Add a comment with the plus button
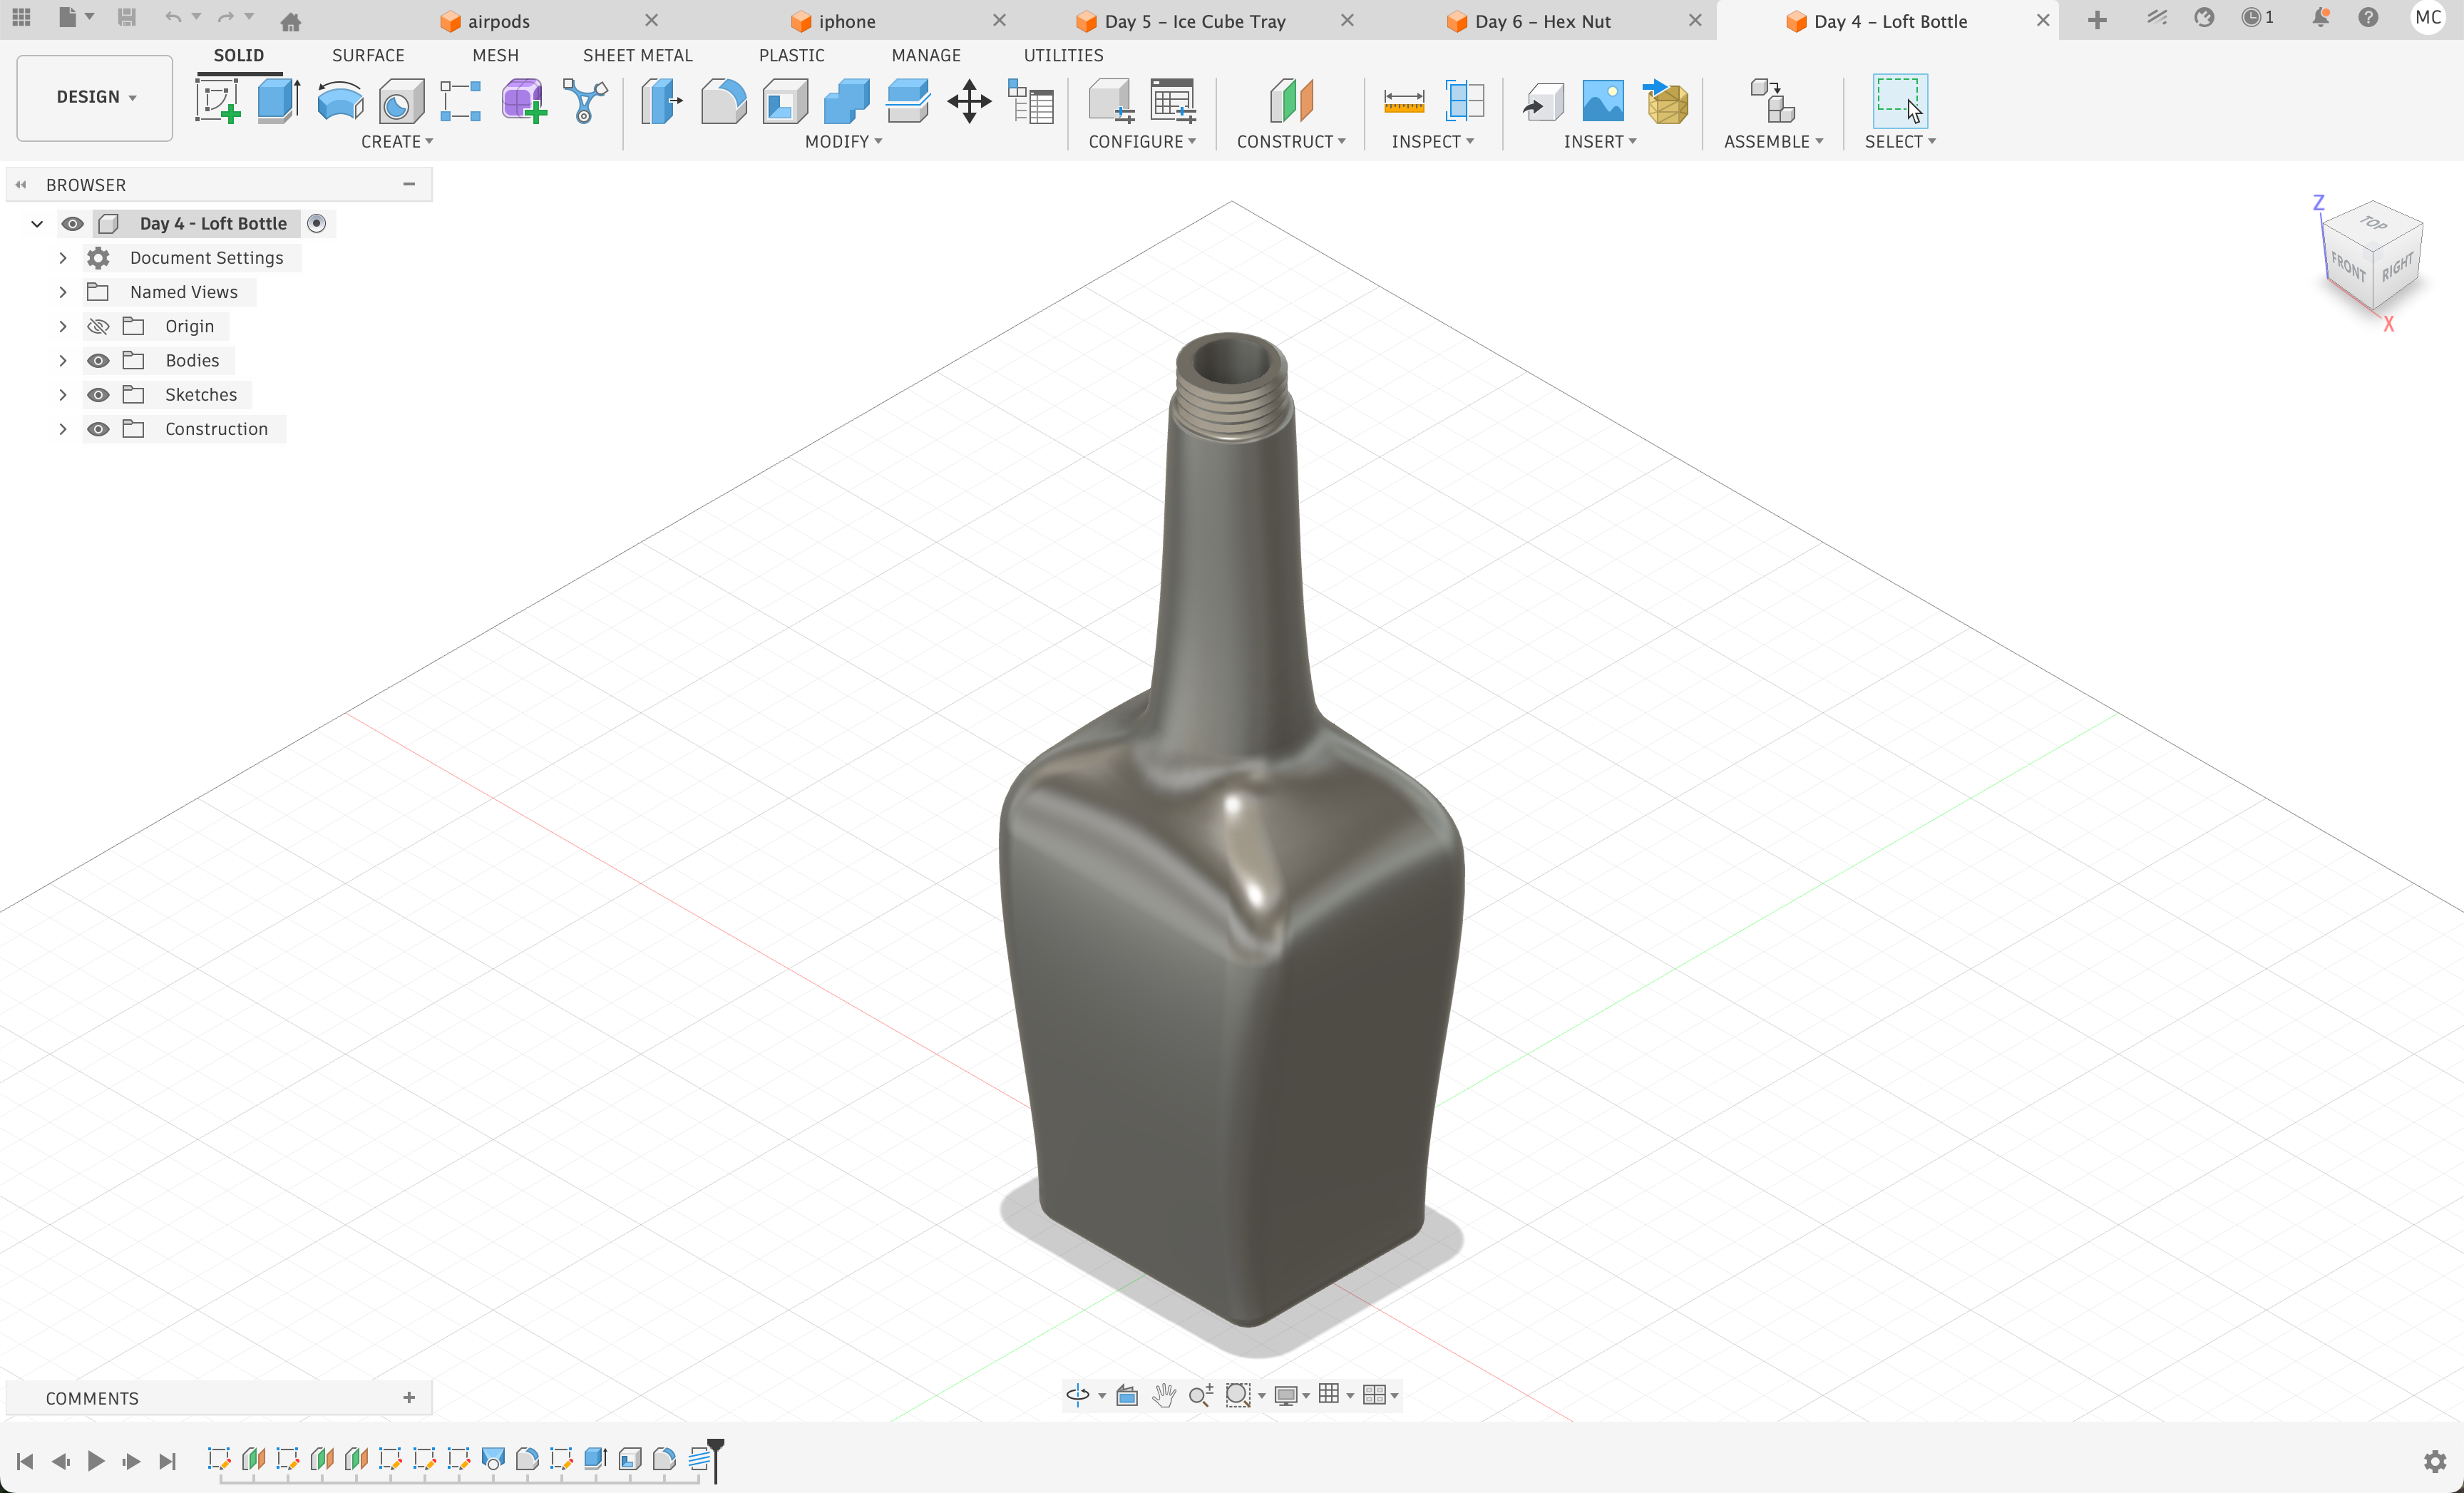2464x1493 pixels. [409, 1397]
